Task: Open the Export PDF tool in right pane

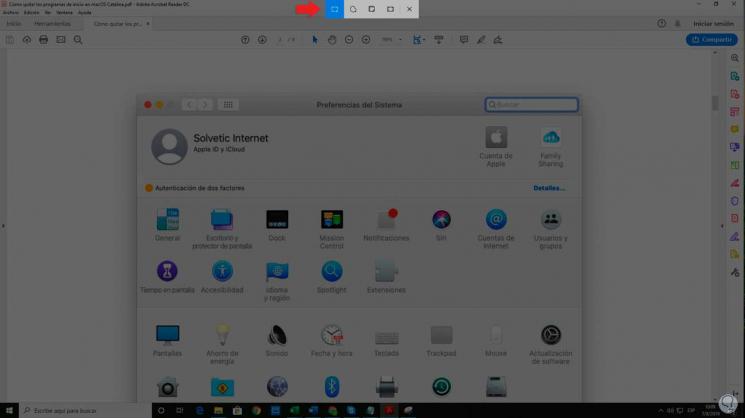Action: pos(735,76)
